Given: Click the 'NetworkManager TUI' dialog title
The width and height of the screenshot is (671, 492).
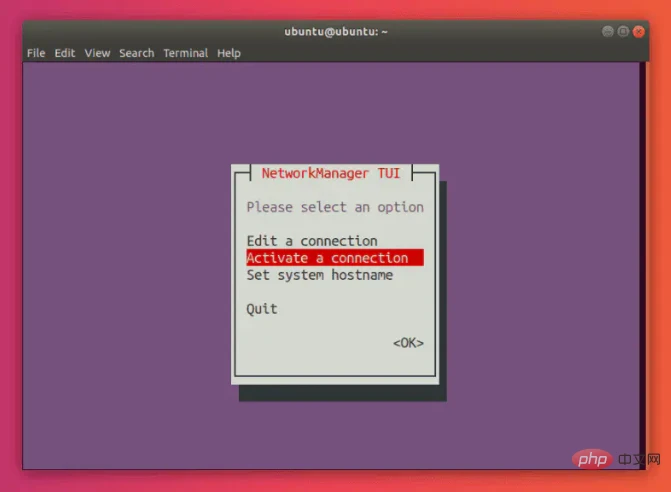Looking at the screenshot, I should point(330,173).
